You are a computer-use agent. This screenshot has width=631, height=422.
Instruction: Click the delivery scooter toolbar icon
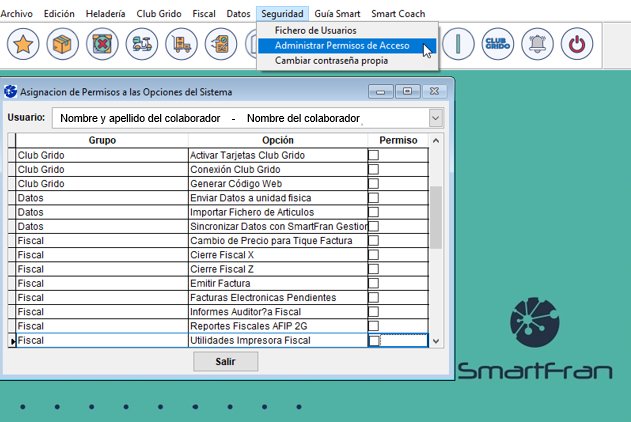click(x=141, y=45)
